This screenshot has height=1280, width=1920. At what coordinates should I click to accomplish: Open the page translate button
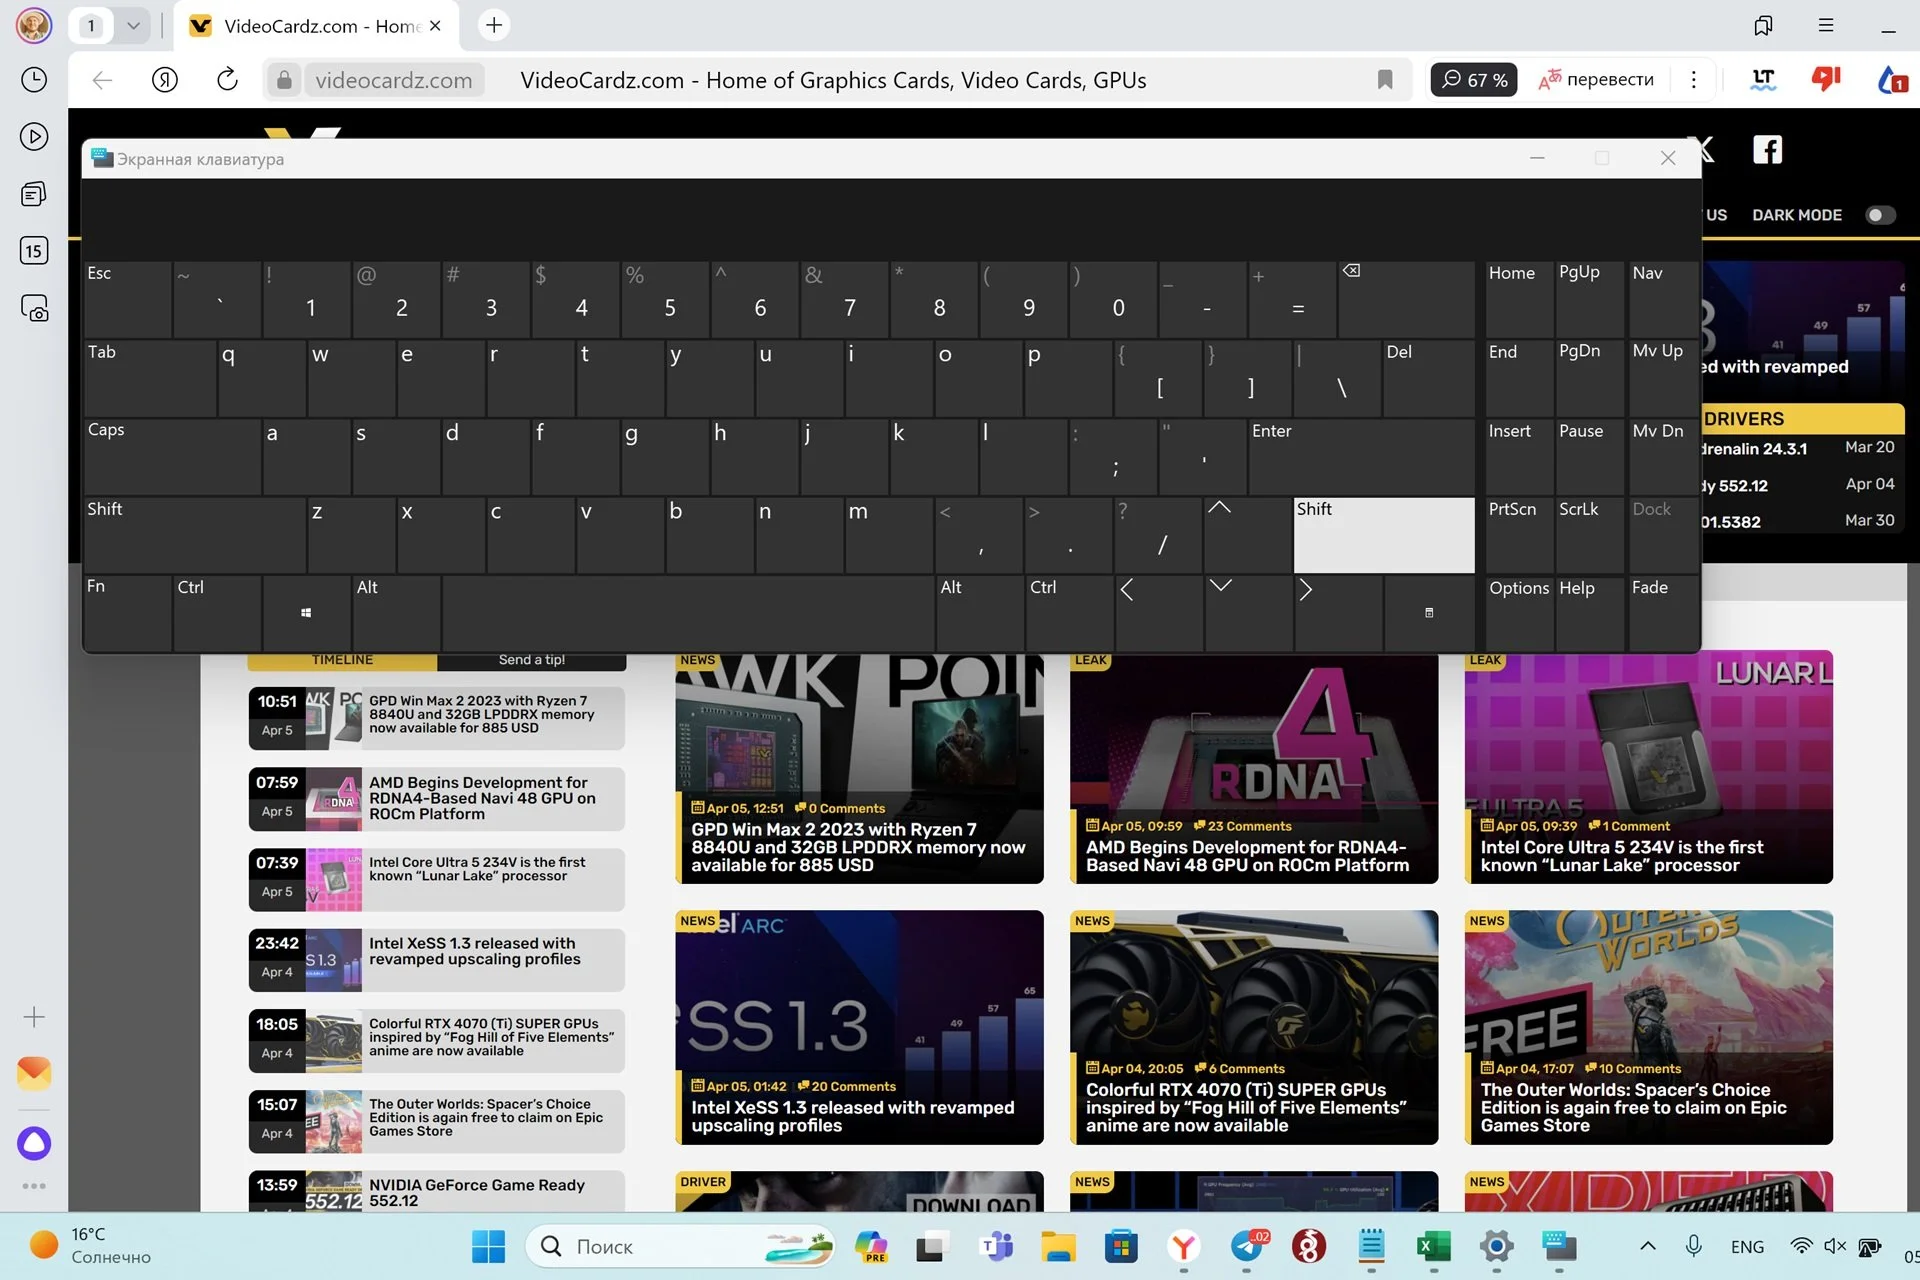point(1597,80)
